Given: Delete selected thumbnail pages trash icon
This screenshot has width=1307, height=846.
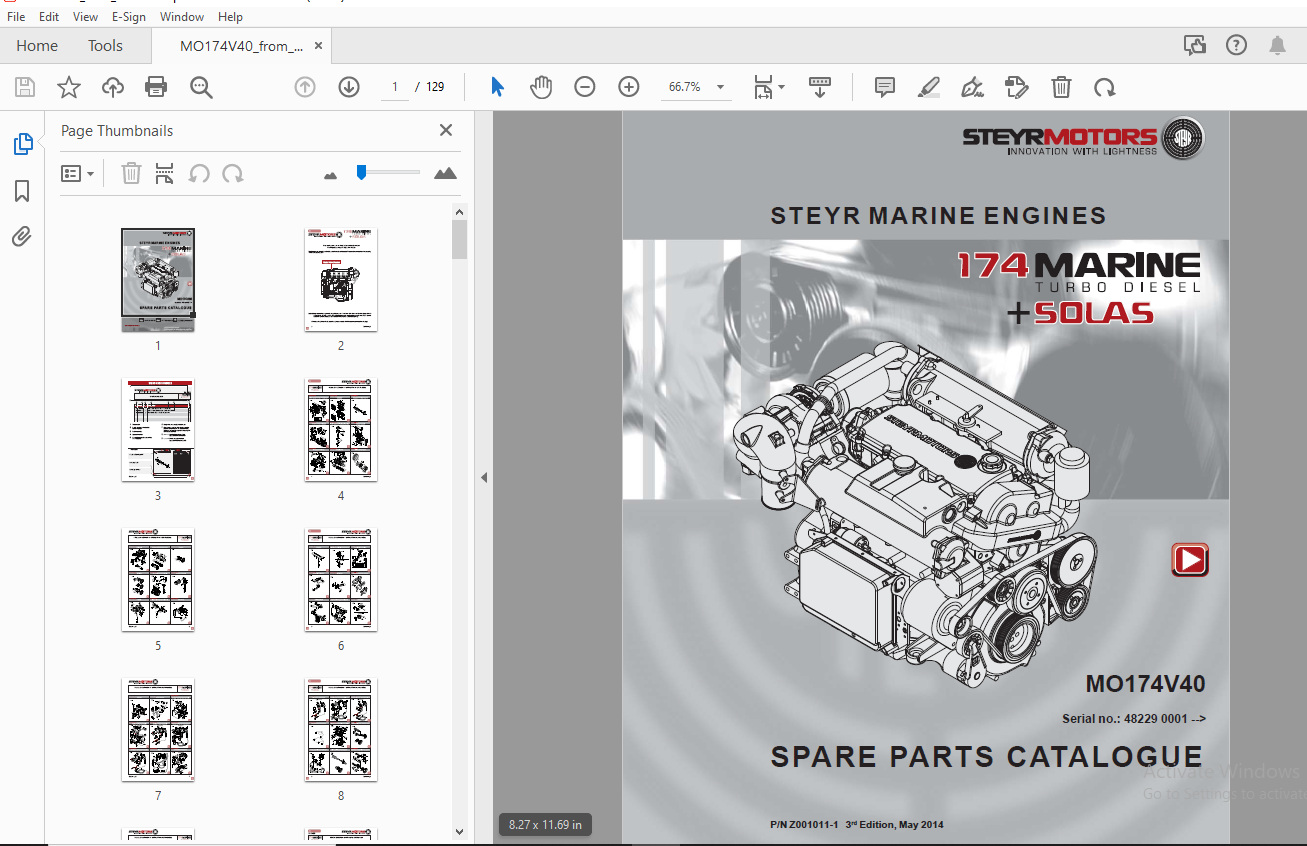Looking at the screenshot, I should point(131,173).
